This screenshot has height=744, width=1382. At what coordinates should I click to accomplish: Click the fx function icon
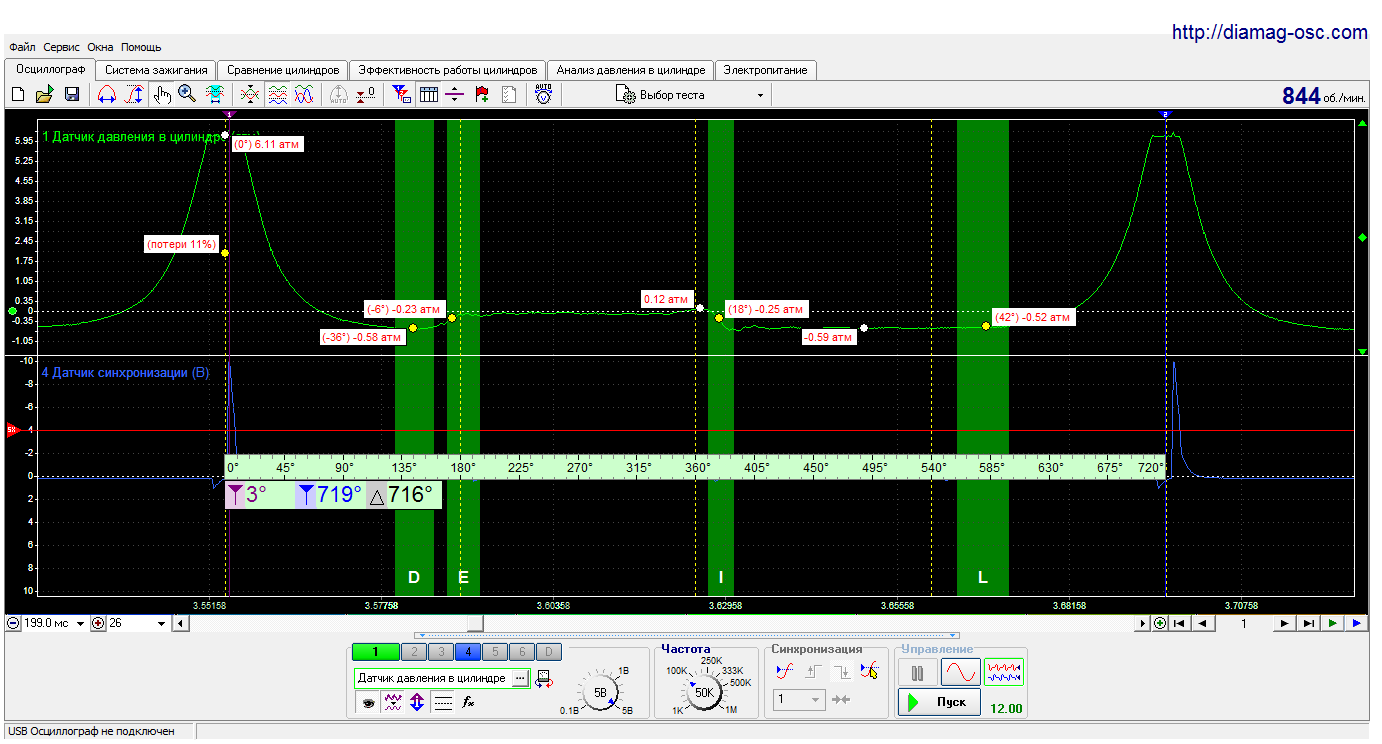coord(467,703)
